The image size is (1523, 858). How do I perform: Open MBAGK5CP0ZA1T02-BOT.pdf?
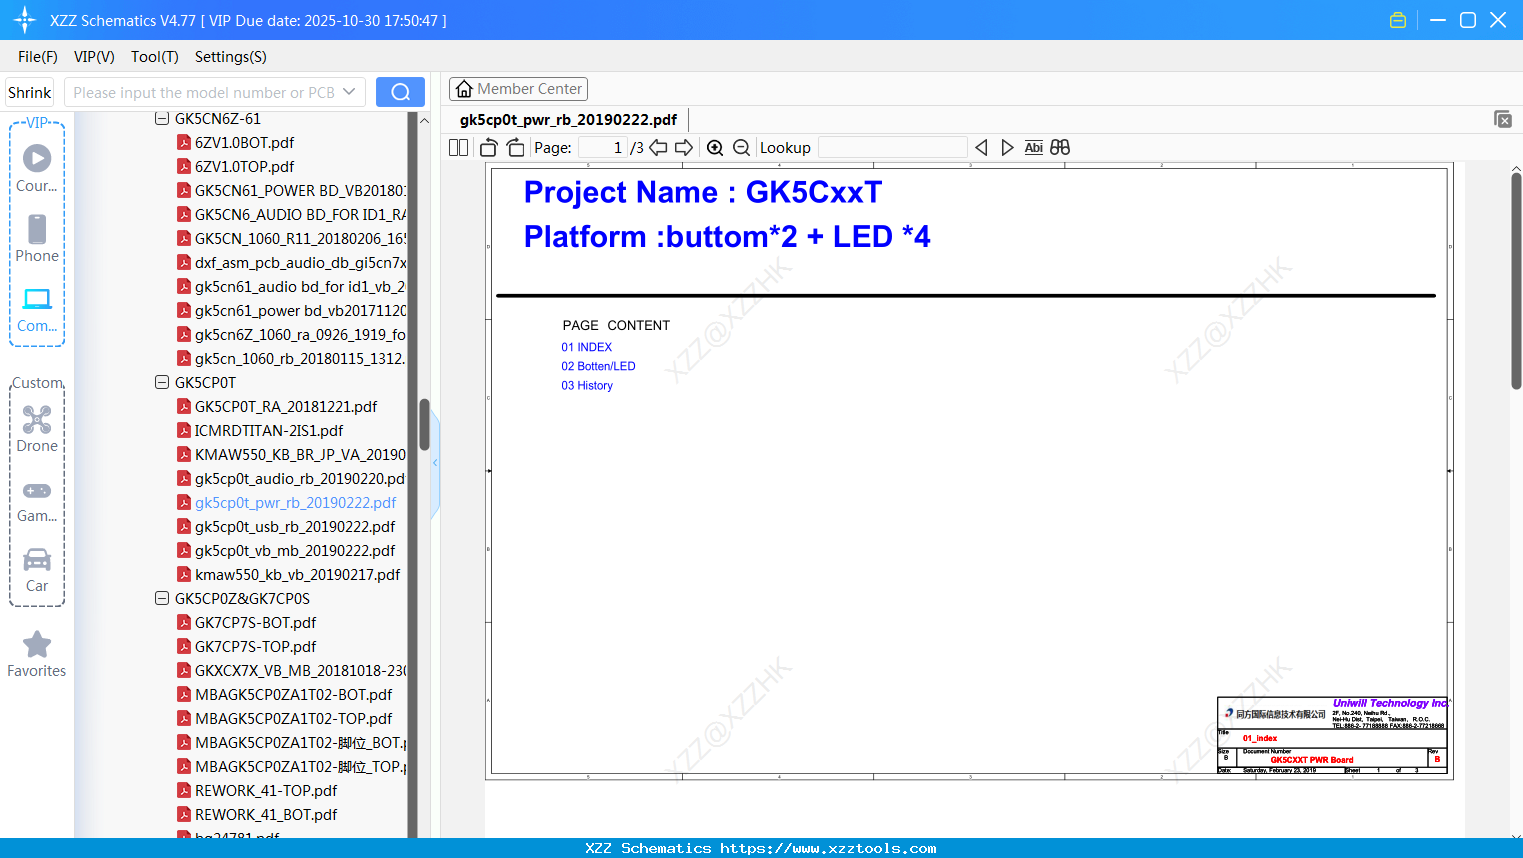click(x=293, y=695)
